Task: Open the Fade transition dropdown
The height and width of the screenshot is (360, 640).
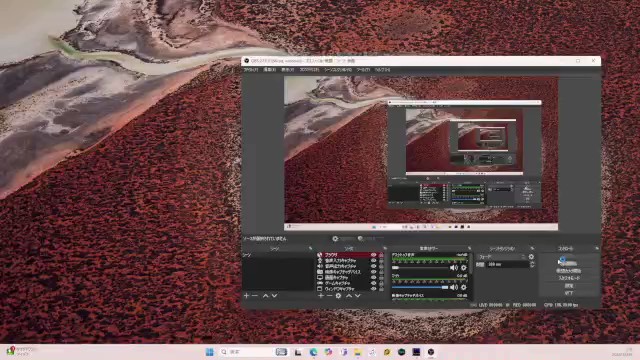Action: pyautogui.click(x=501, y=257)
